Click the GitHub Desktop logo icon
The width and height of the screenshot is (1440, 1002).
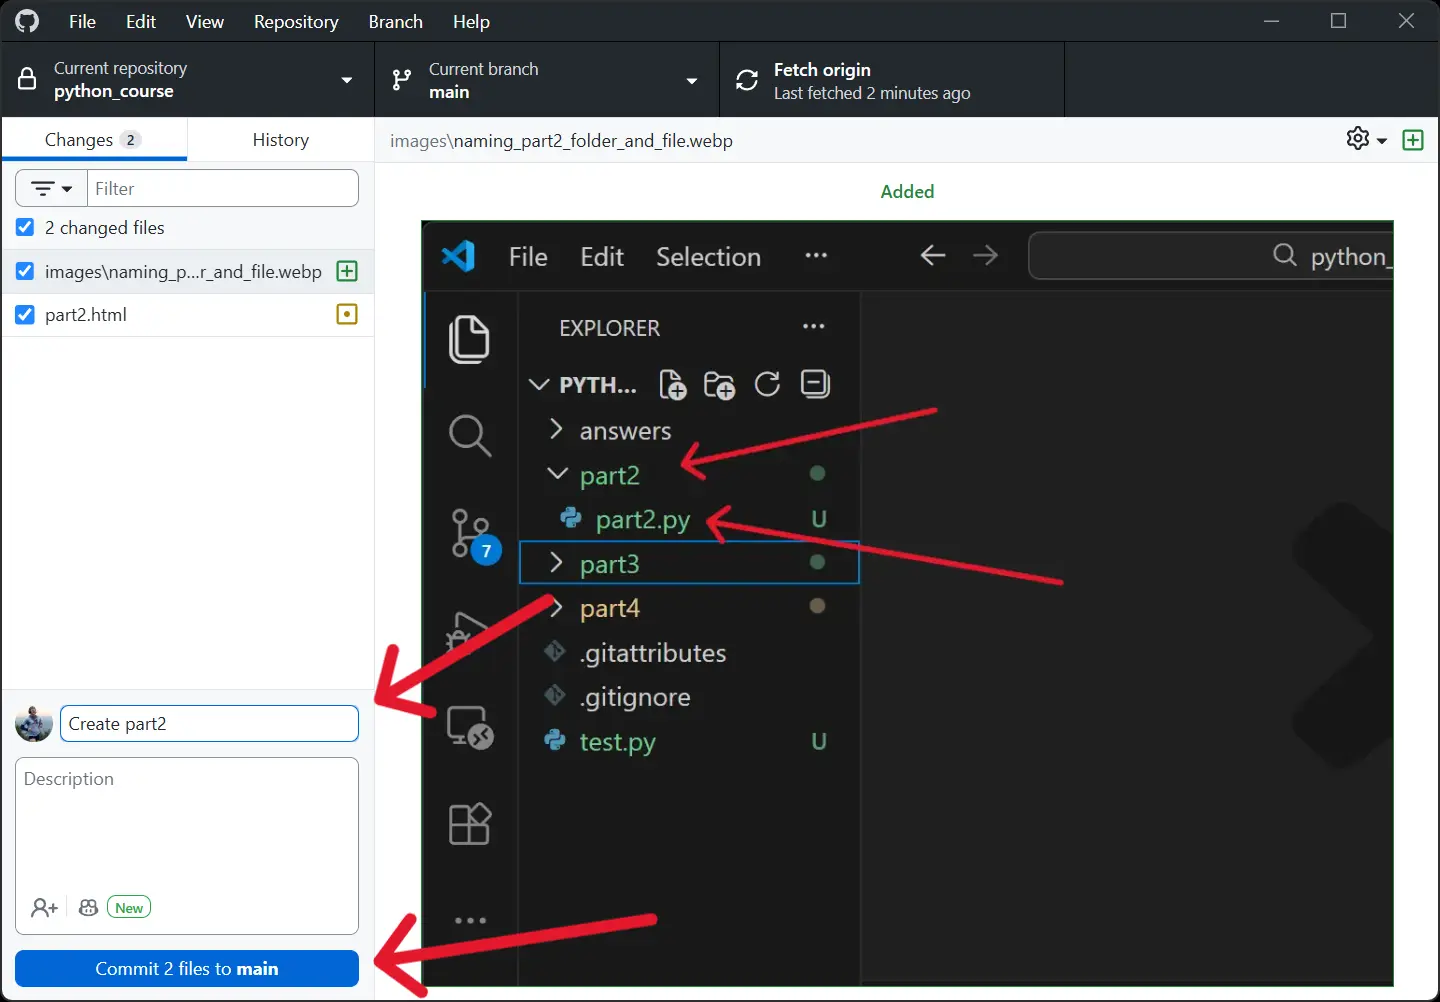[27, 21]
